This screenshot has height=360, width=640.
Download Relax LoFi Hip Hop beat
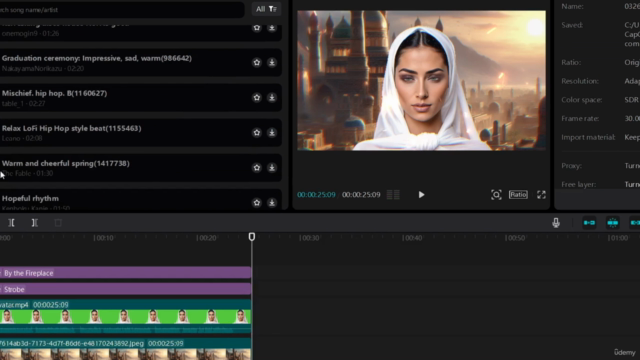[272, 133]
